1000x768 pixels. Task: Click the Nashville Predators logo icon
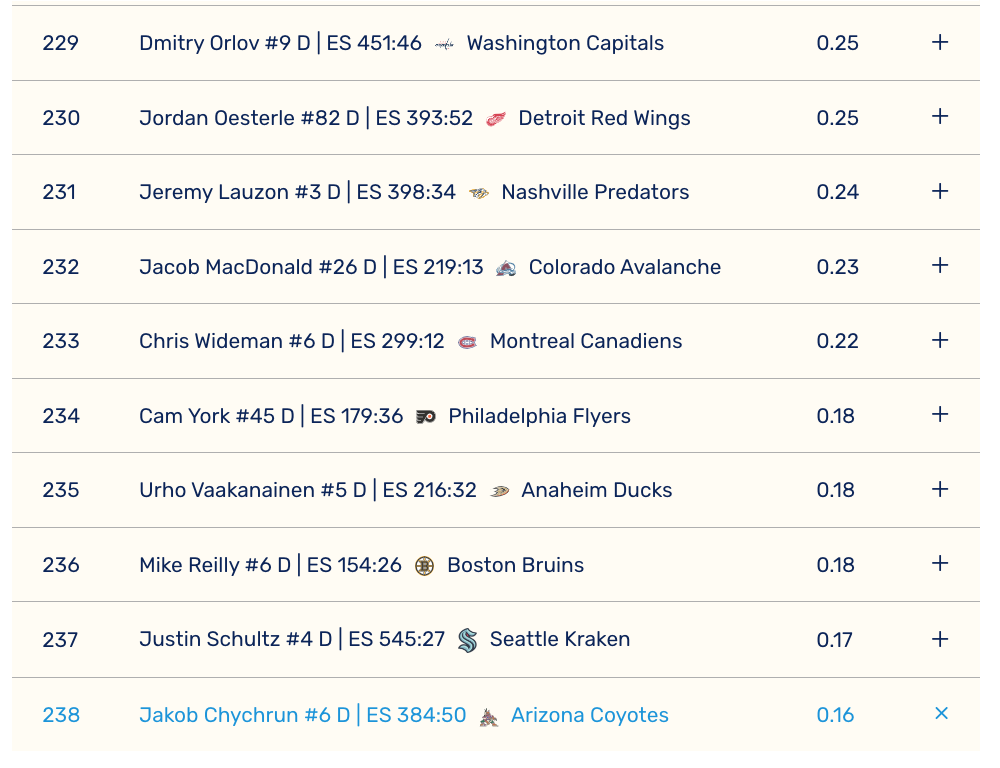point(479,193)
